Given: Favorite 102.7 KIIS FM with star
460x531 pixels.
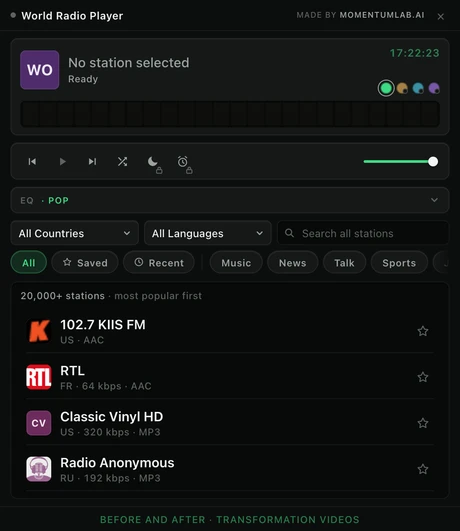Looking at the screenshot, I should pos(423,331).
